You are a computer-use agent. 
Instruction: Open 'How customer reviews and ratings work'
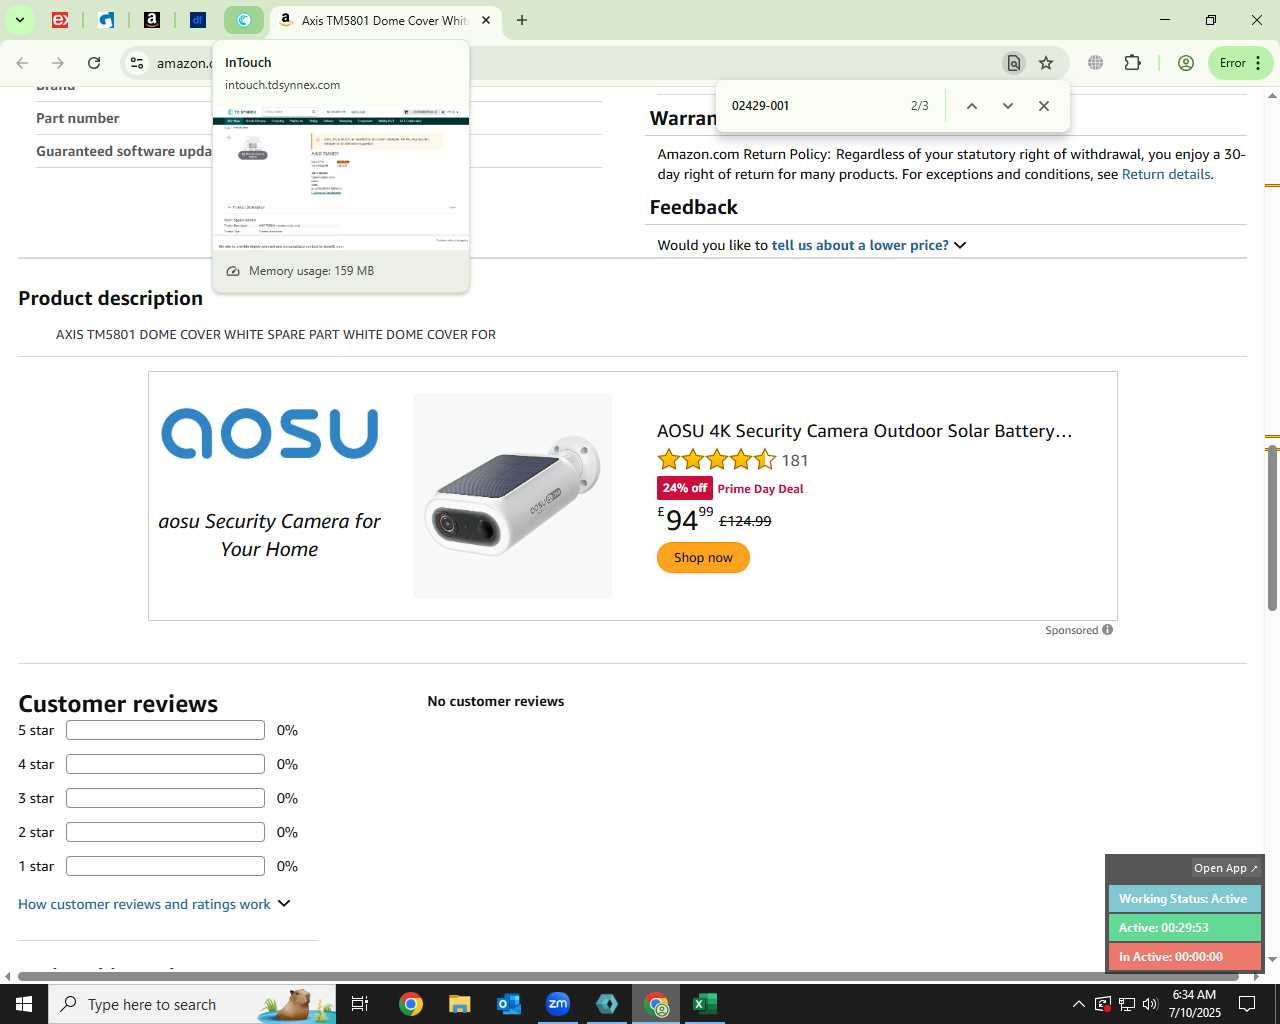coord(144,904)
